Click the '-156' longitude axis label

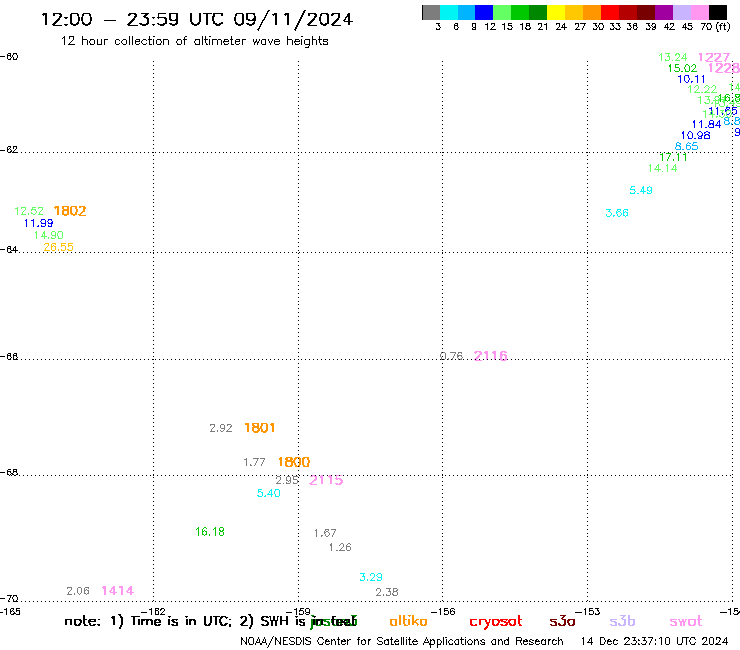[x=443, y=612]
